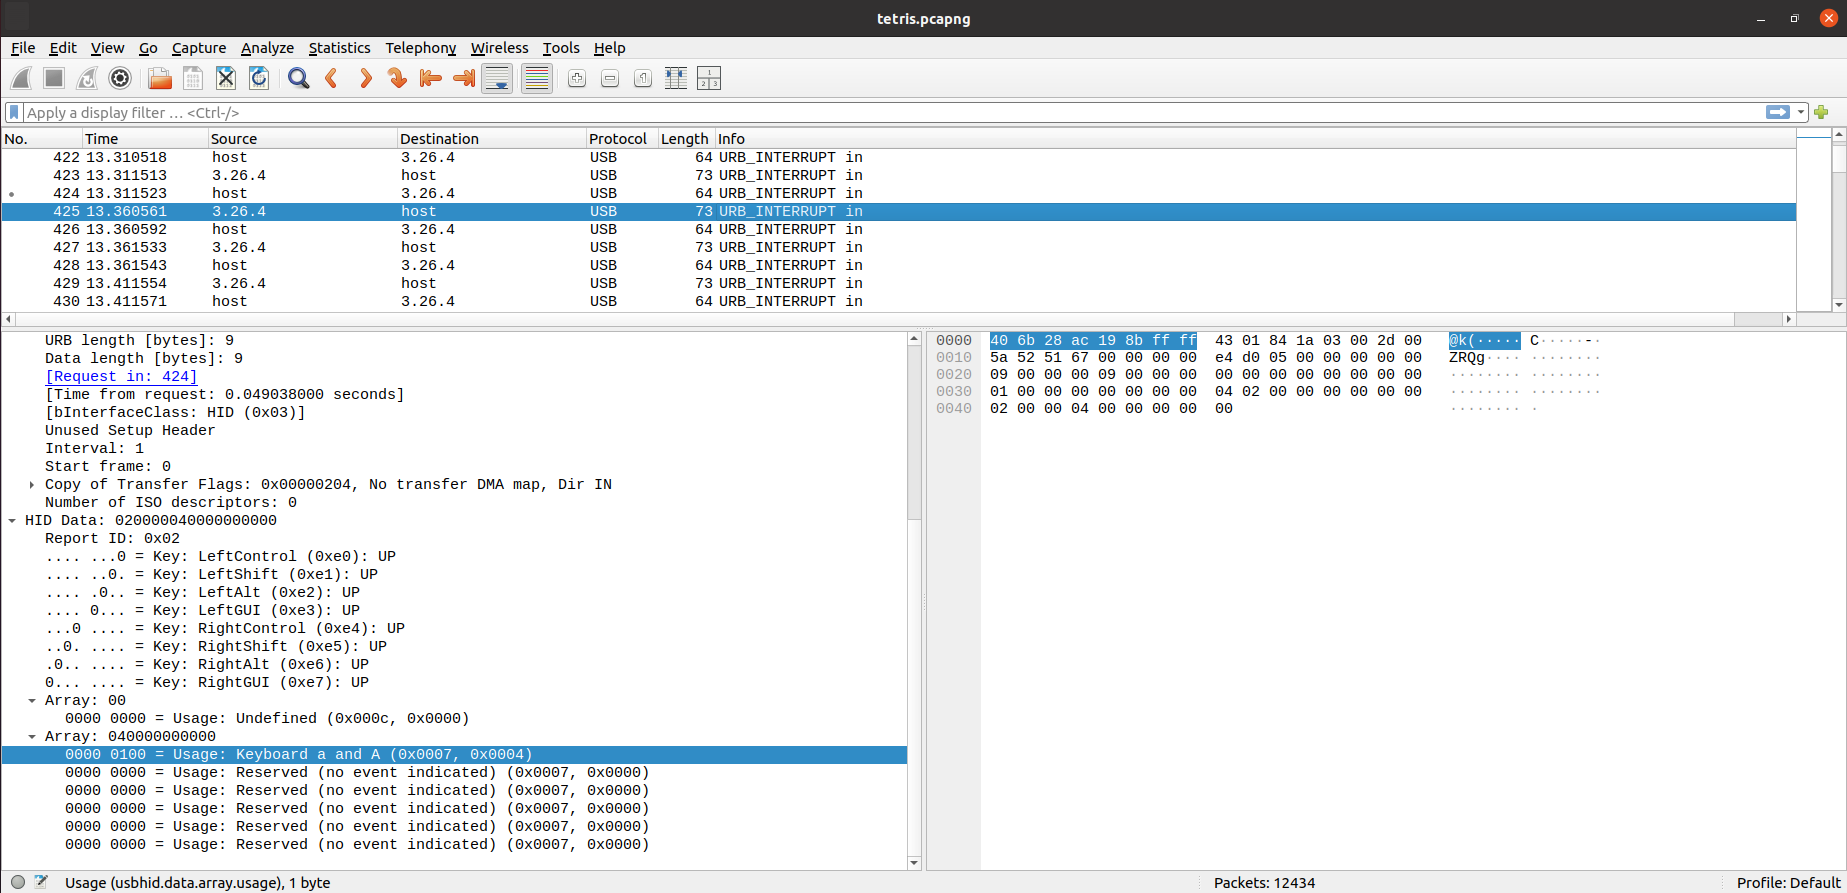Toggle auto-scroll during live capture

click(x=497, y=78)
